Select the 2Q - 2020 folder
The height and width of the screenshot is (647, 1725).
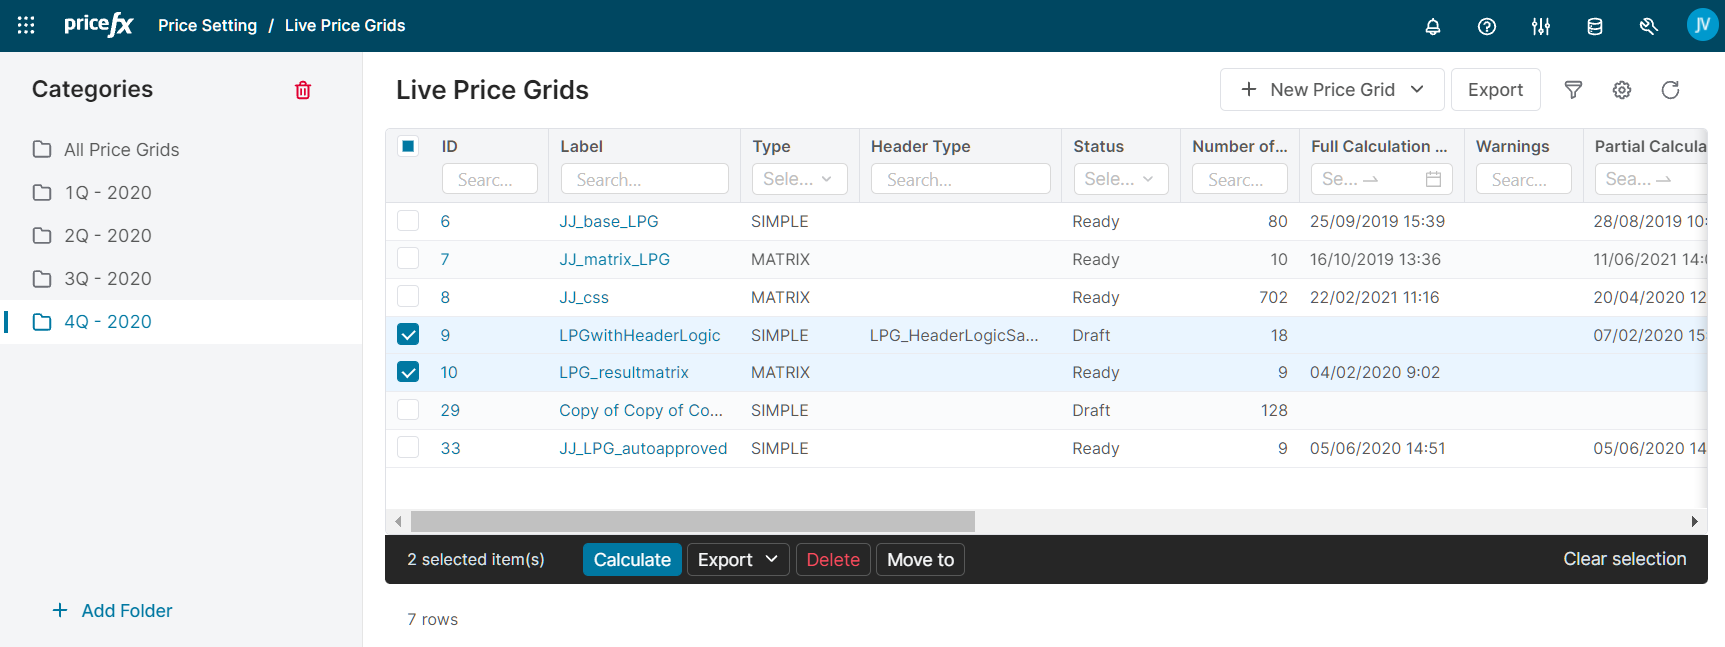(108, 236)
